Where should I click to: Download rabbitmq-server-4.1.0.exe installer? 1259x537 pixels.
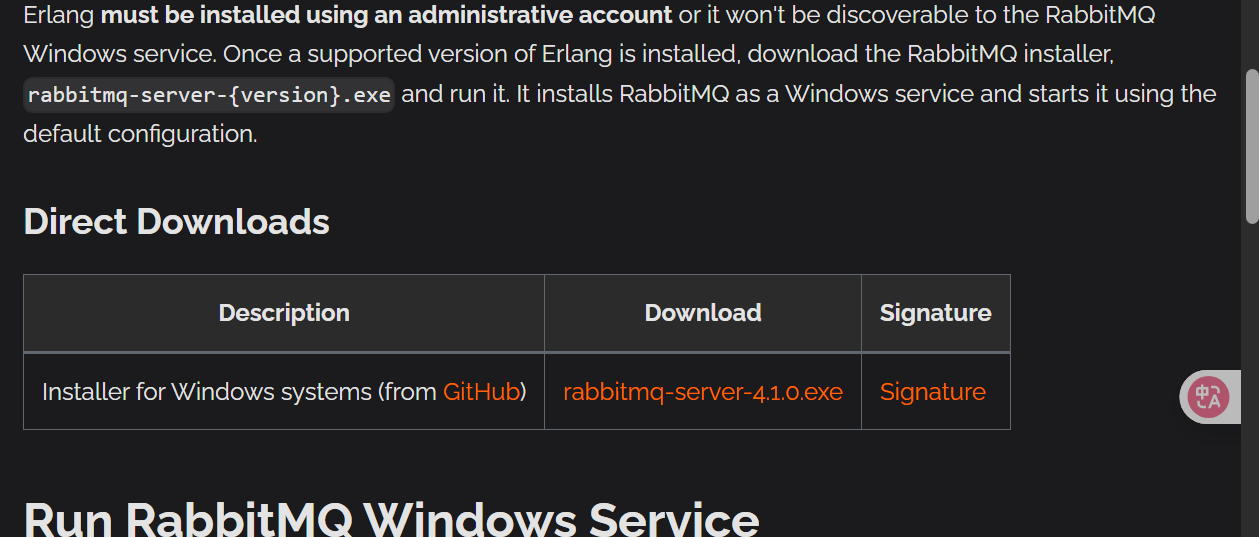[x=703, y=392]
